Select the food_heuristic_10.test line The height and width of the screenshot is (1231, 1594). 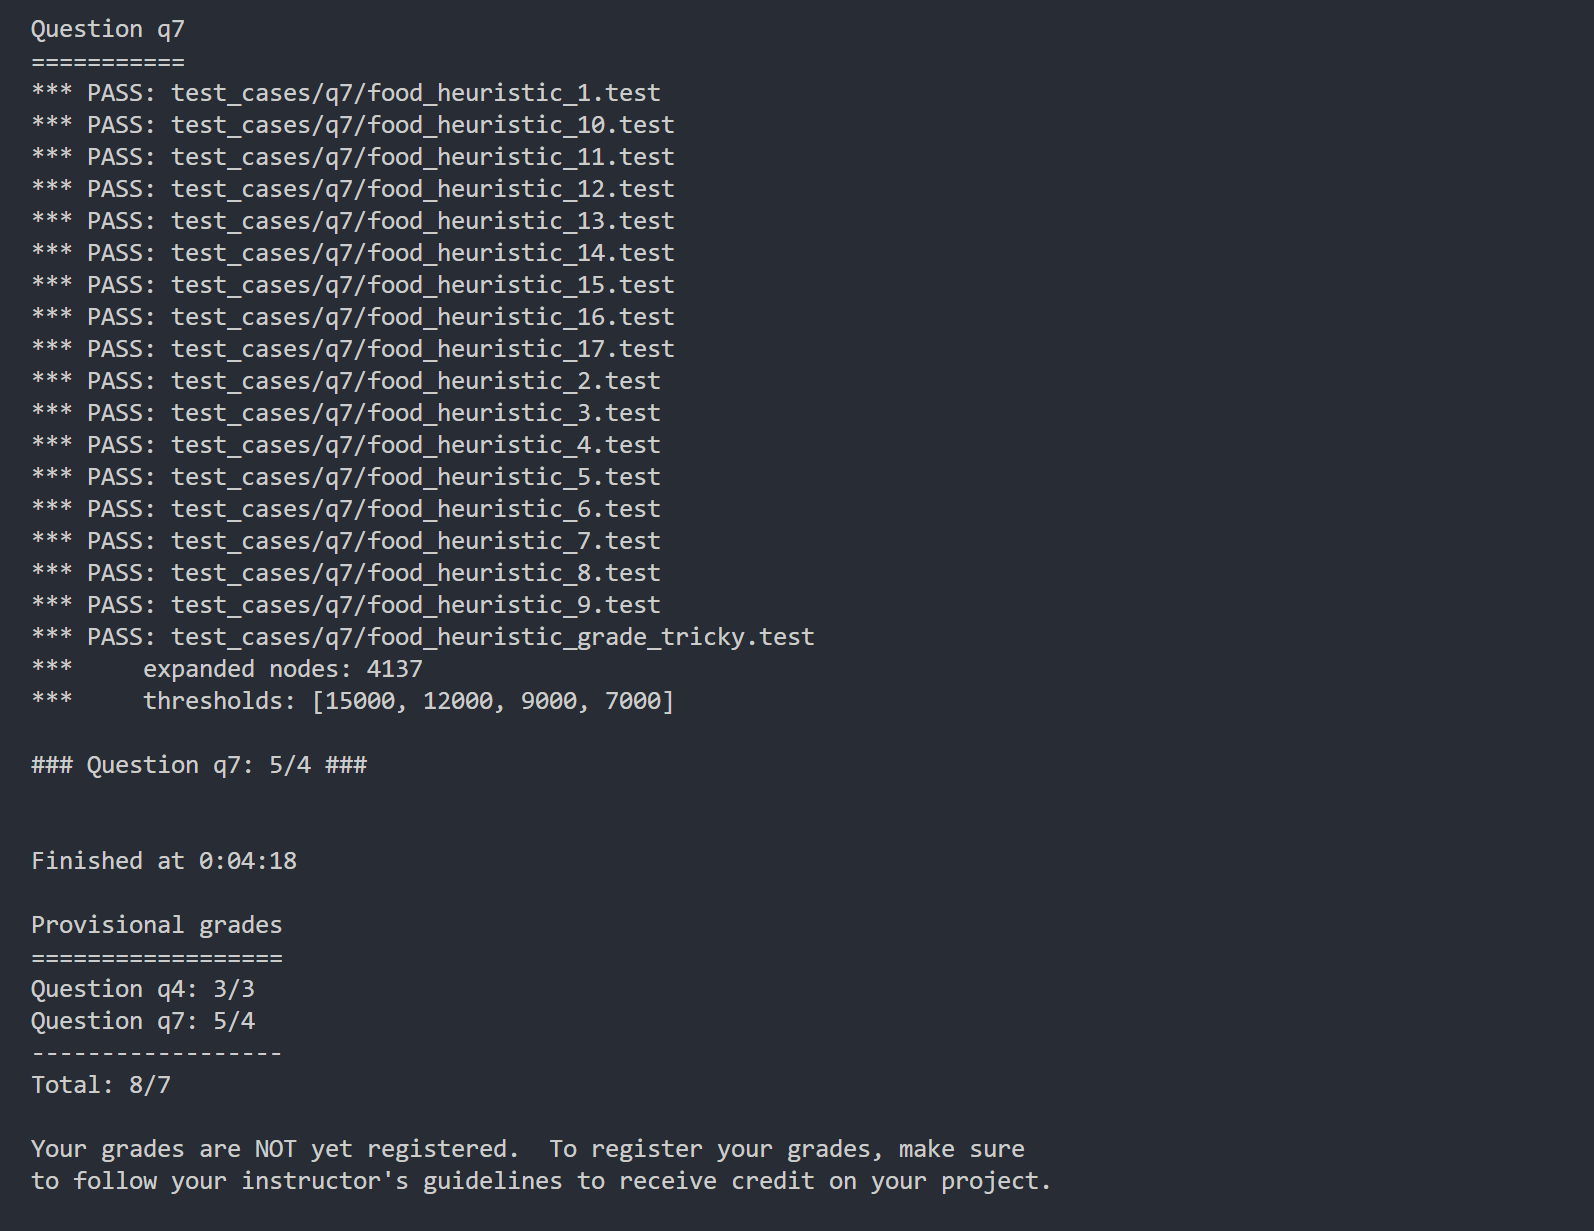click(352, 125)
